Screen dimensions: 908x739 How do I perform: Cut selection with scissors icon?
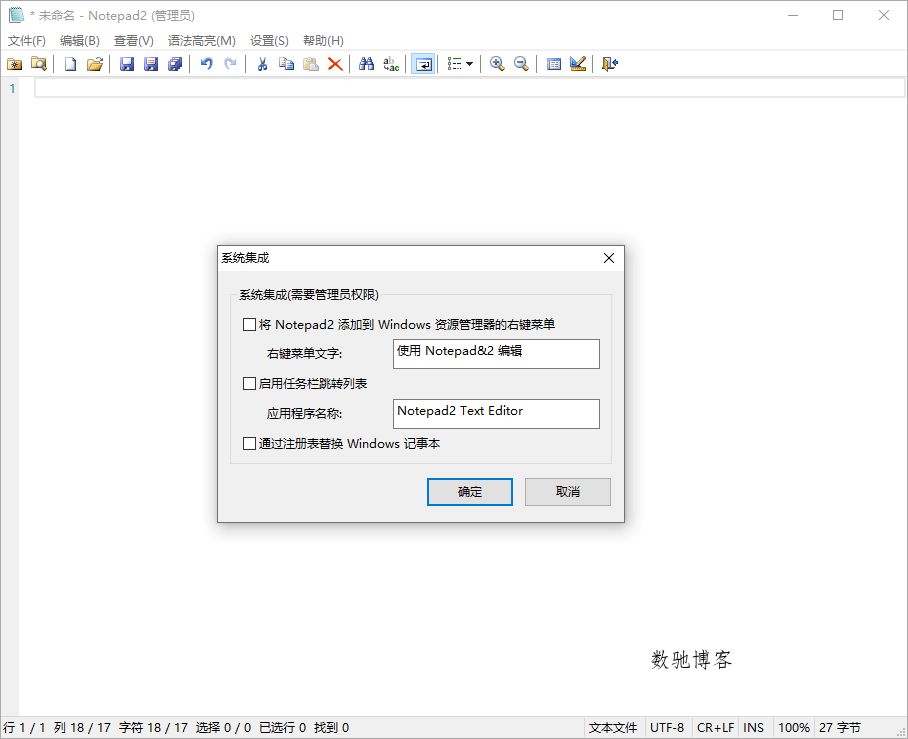pos(262,64)
